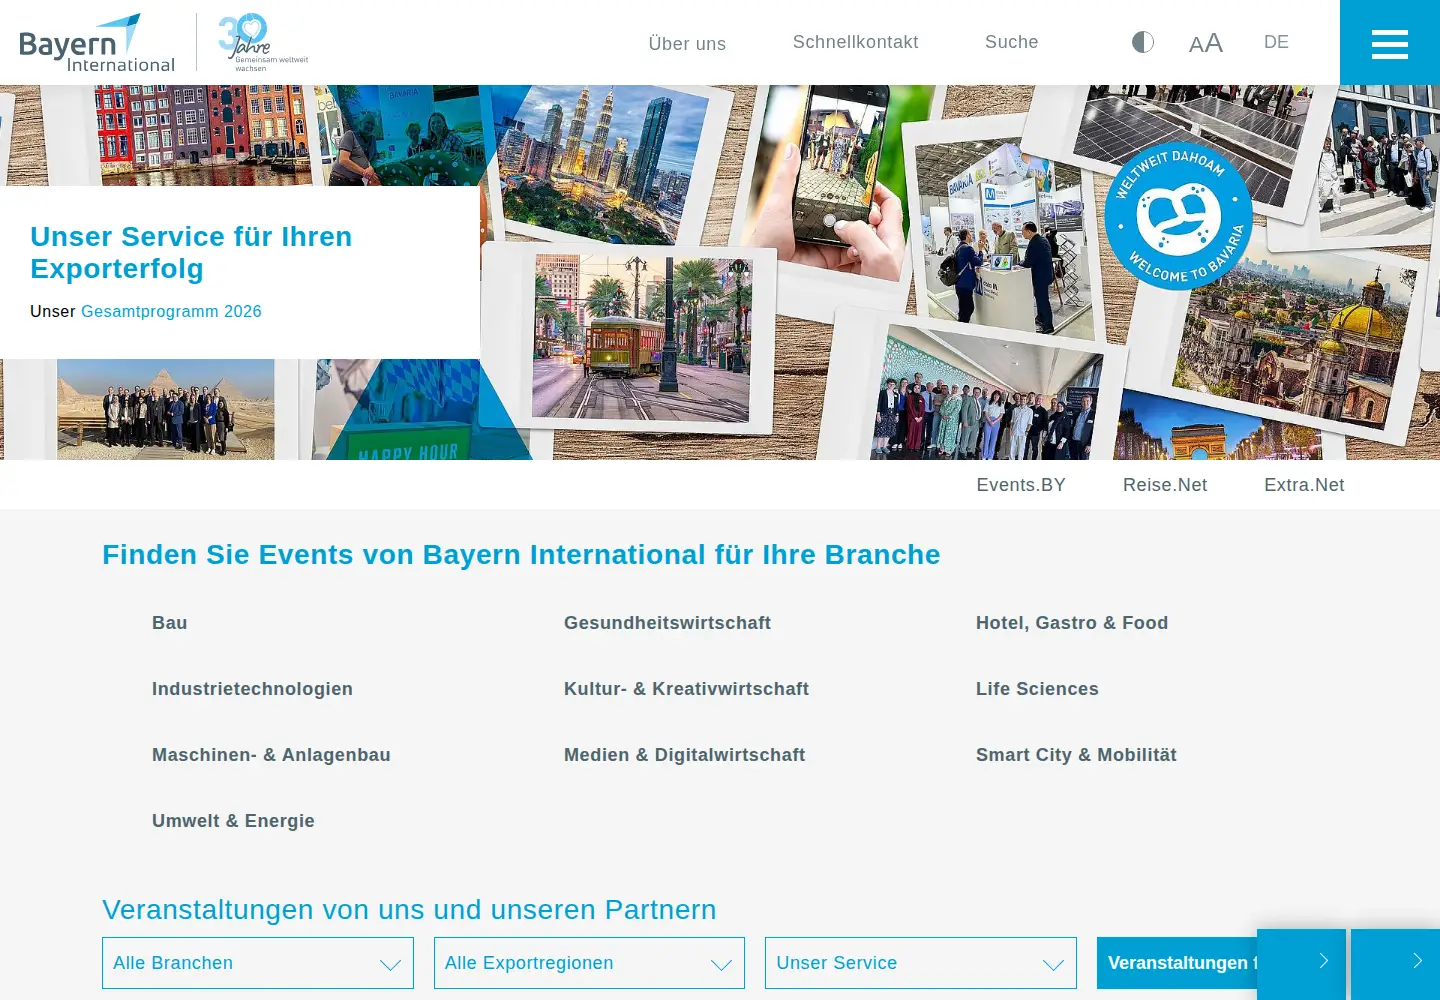Select Kultur- & Kreativwirtschaft
The height and width of the screenshot is (1000, 1440).
click(x=686, y=689)
